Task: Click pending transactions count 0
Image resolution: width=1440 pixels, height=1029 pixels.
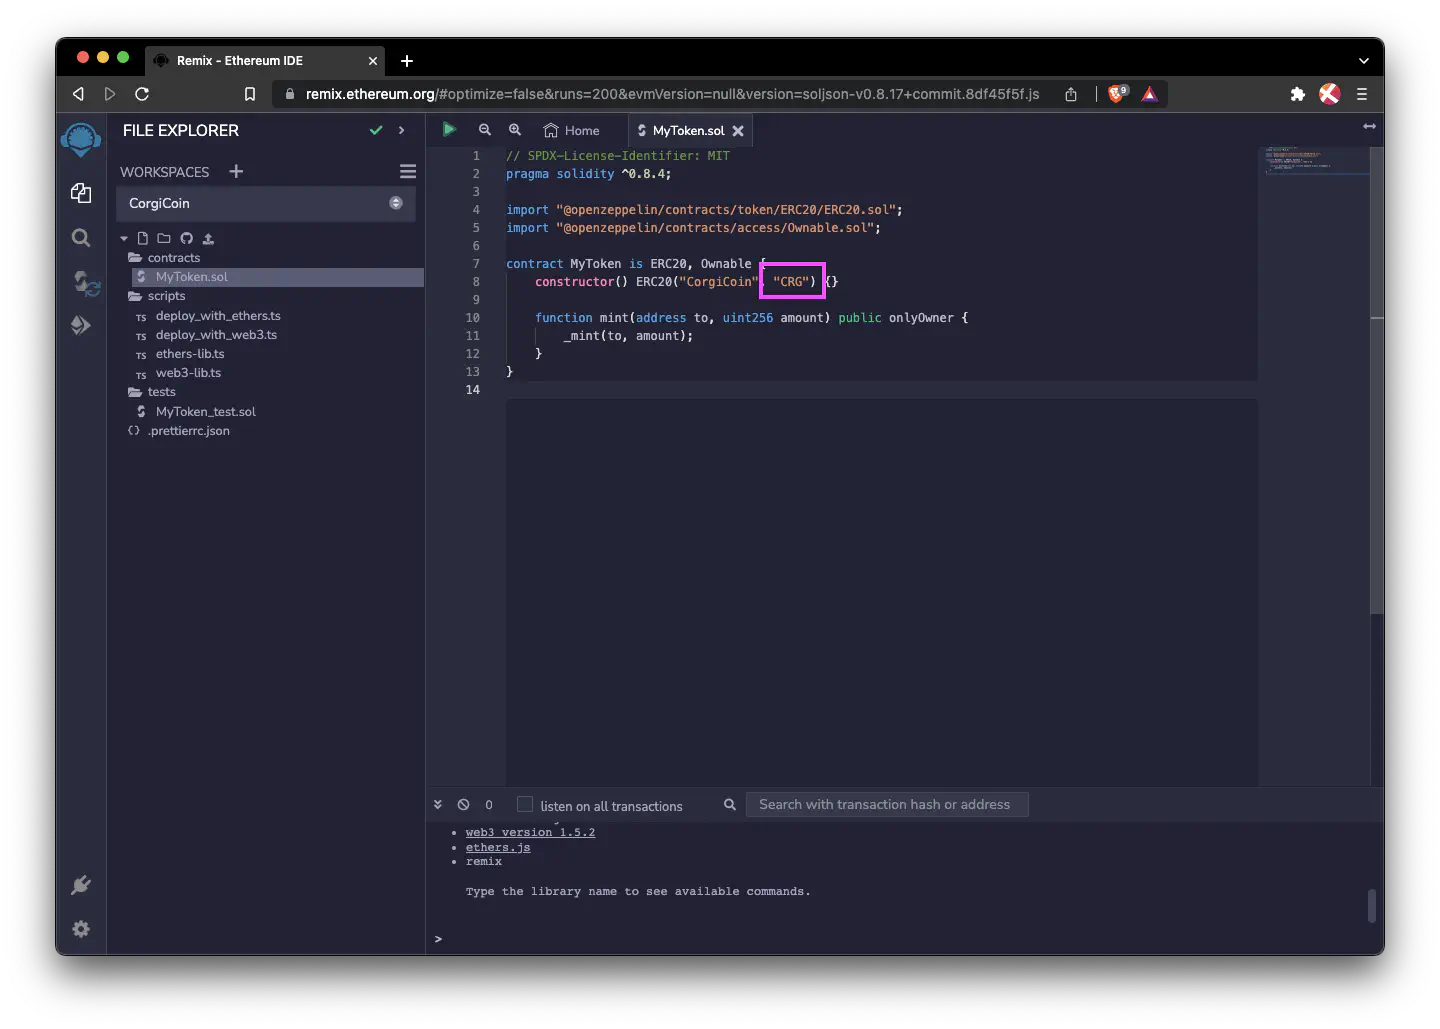Action: point(489,805)
